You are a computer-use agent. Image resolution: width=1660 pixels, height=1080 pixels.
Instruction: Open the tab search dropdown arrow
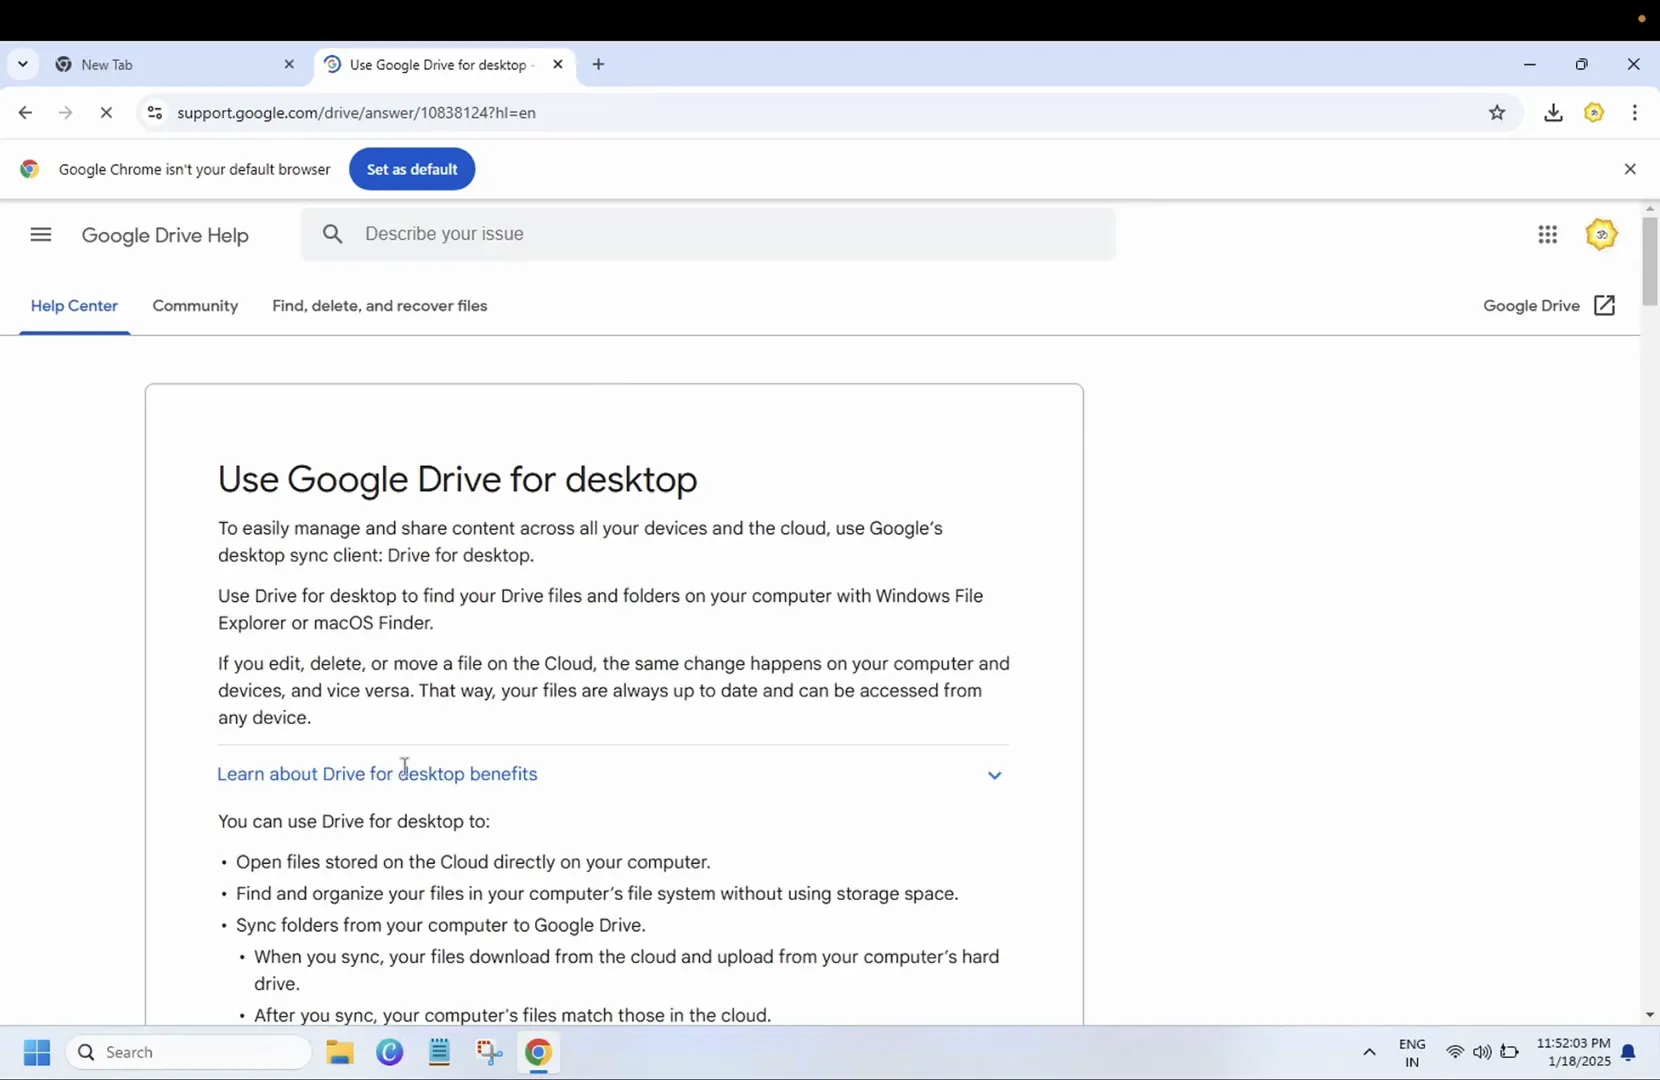(x=22, y=64)
